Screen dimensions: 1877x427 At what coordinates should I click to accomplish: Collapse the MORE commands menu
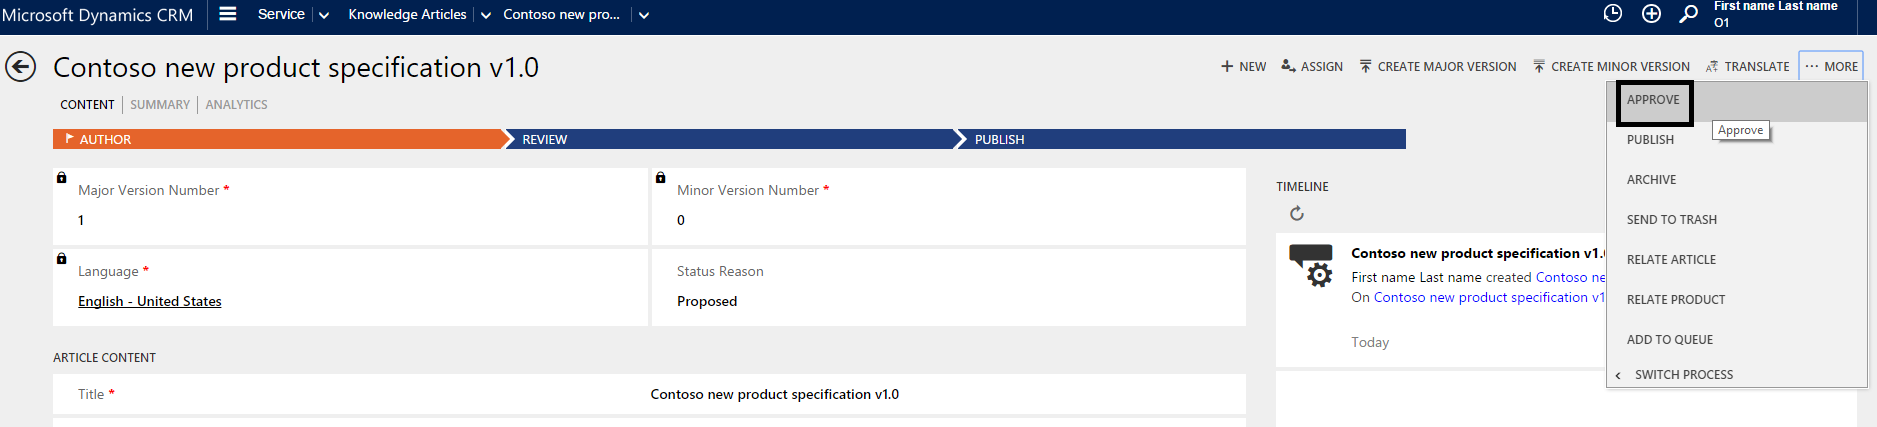coord(1831,66)
